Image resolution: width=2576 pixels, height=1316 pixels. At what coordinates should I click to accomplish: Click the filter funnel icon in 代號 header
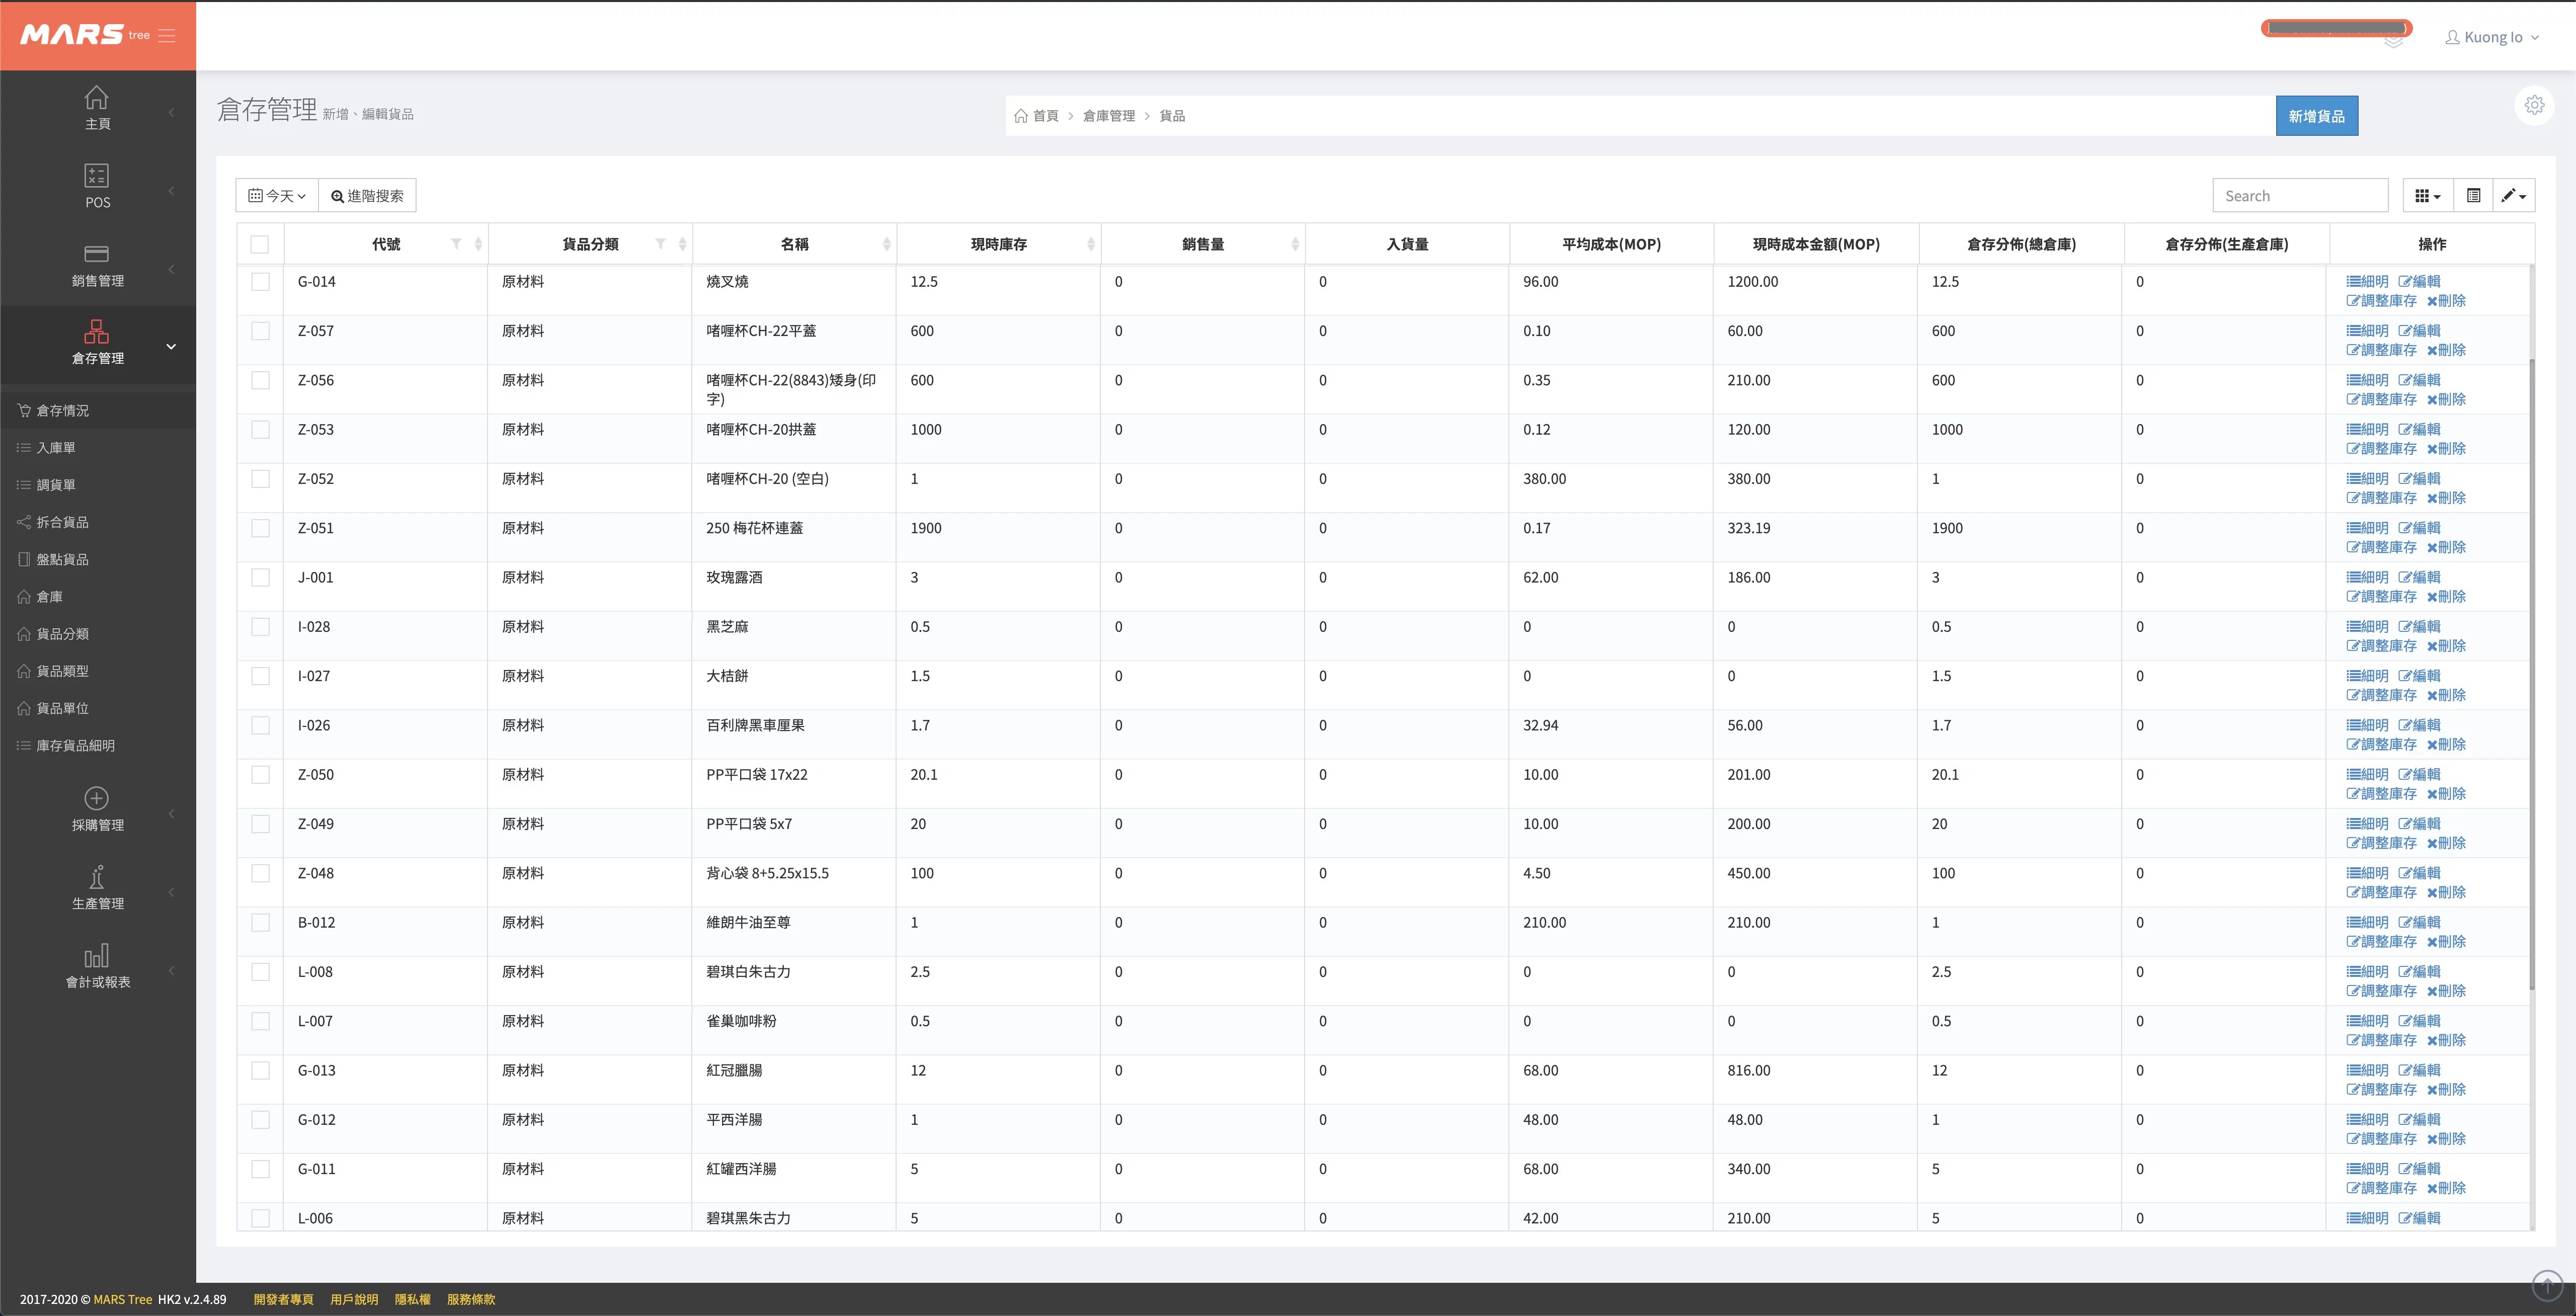[x=456, y=244]
